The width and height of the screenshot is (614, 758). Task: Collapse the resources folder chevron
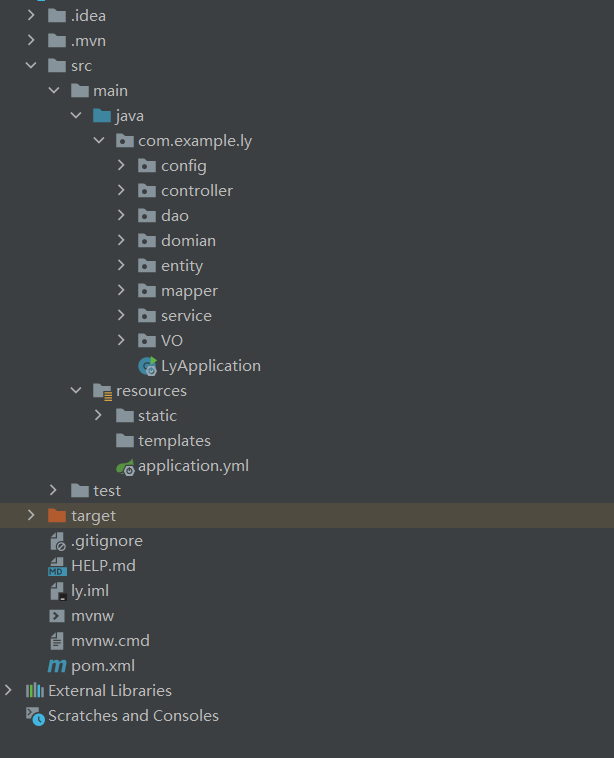click(x=76, y=391)
